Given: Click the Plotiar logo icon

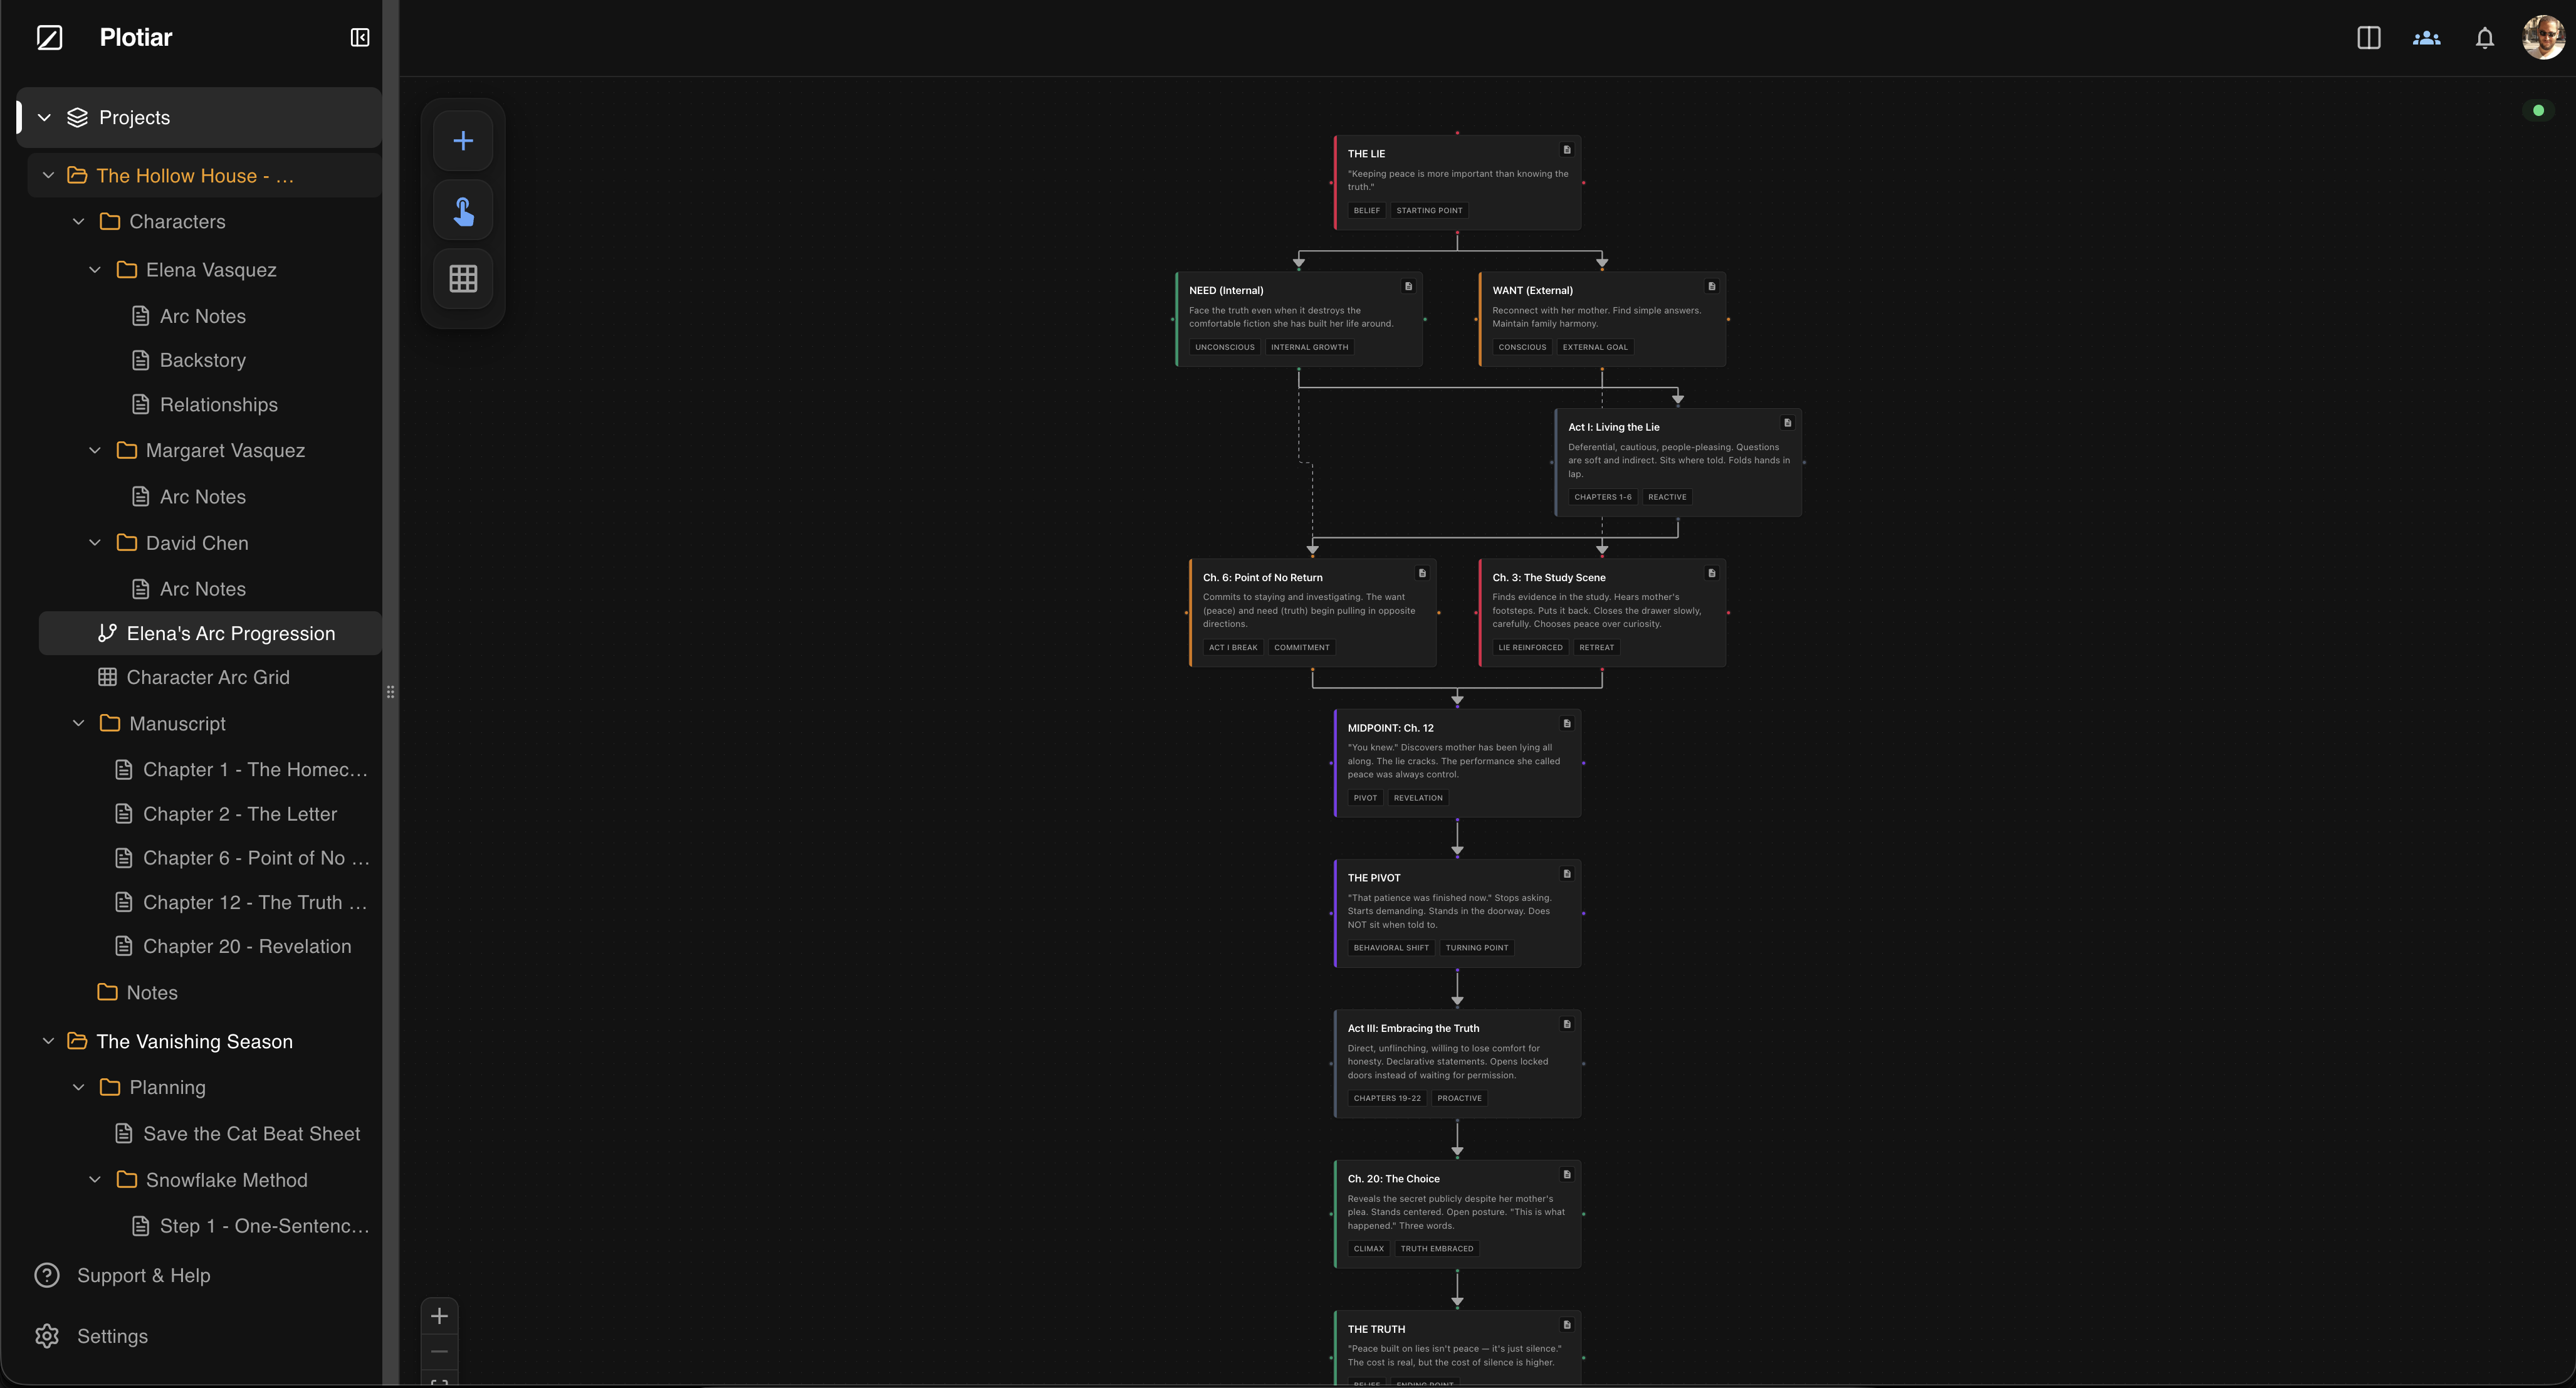Looking at the screenshot, I should coord(49,37).
